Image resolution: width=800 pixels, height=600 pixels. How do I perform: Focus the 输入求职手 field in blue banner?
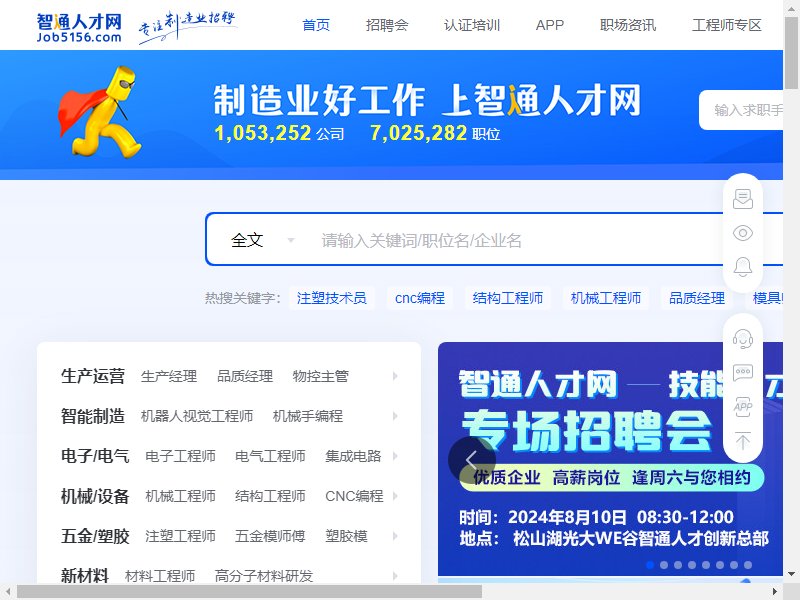pyautogui.click(x=741, y=110)
